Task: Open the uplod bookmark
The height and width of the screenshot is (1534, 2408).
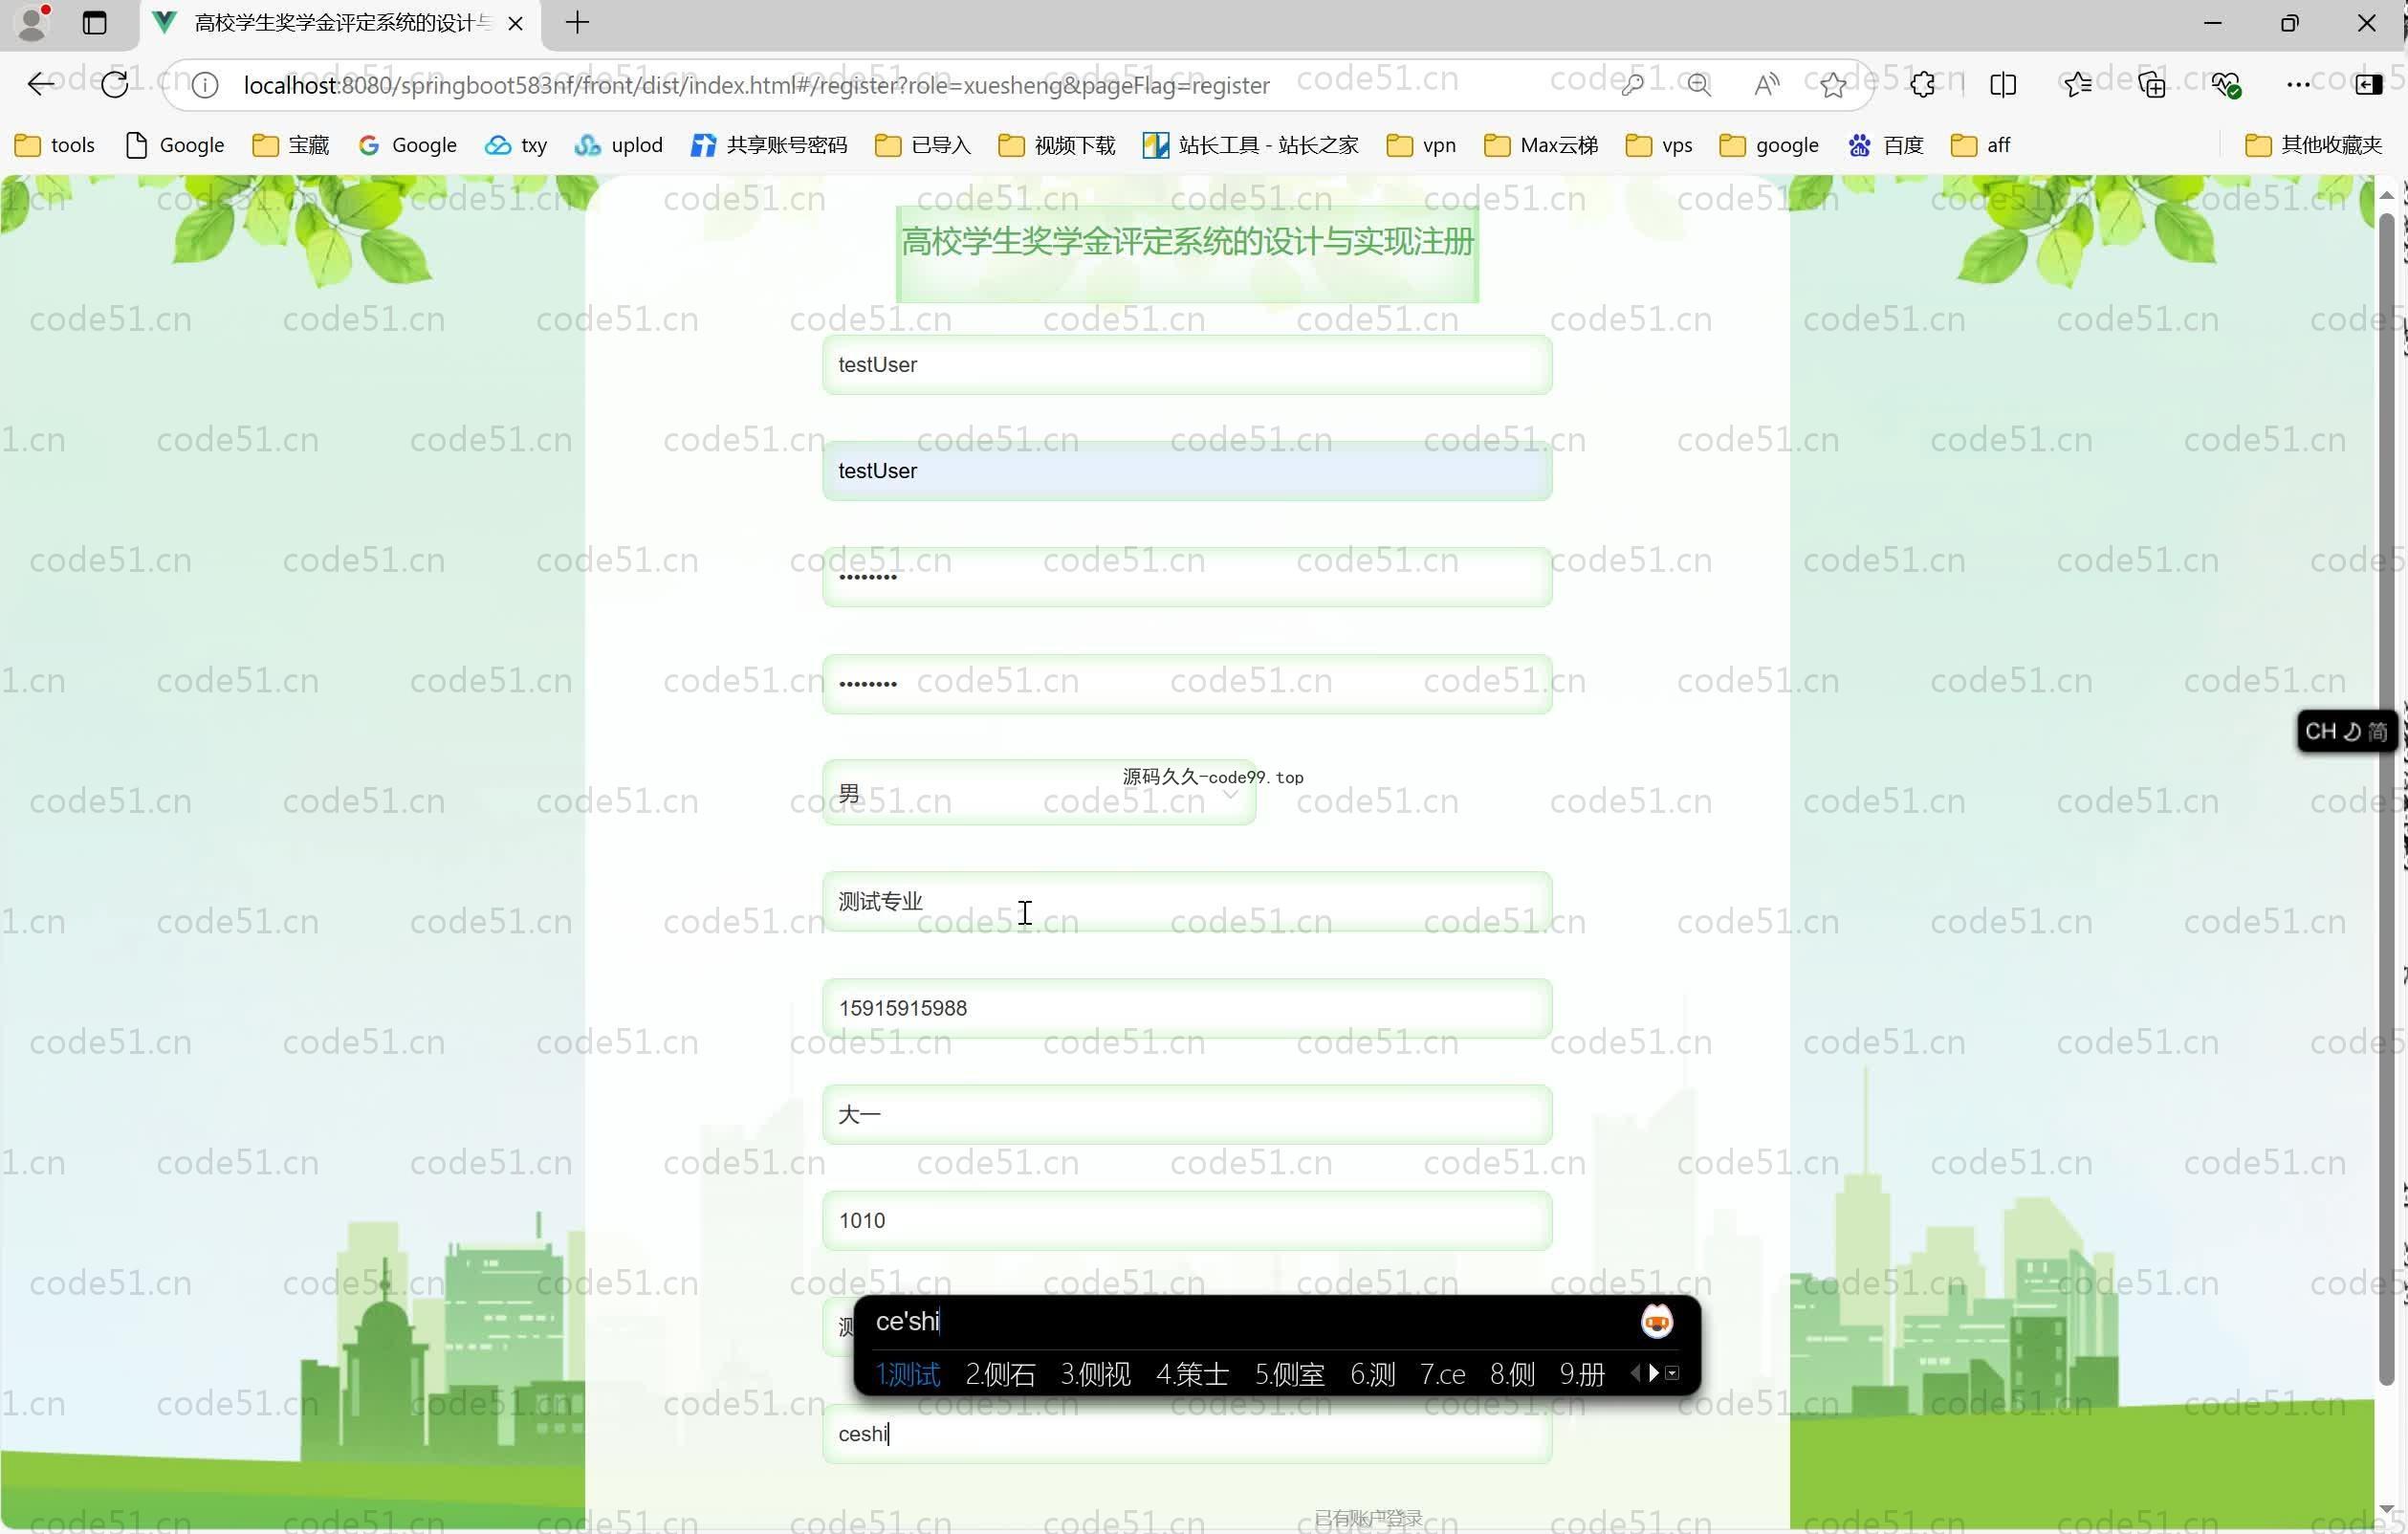Action: click(x=619, y=145)
